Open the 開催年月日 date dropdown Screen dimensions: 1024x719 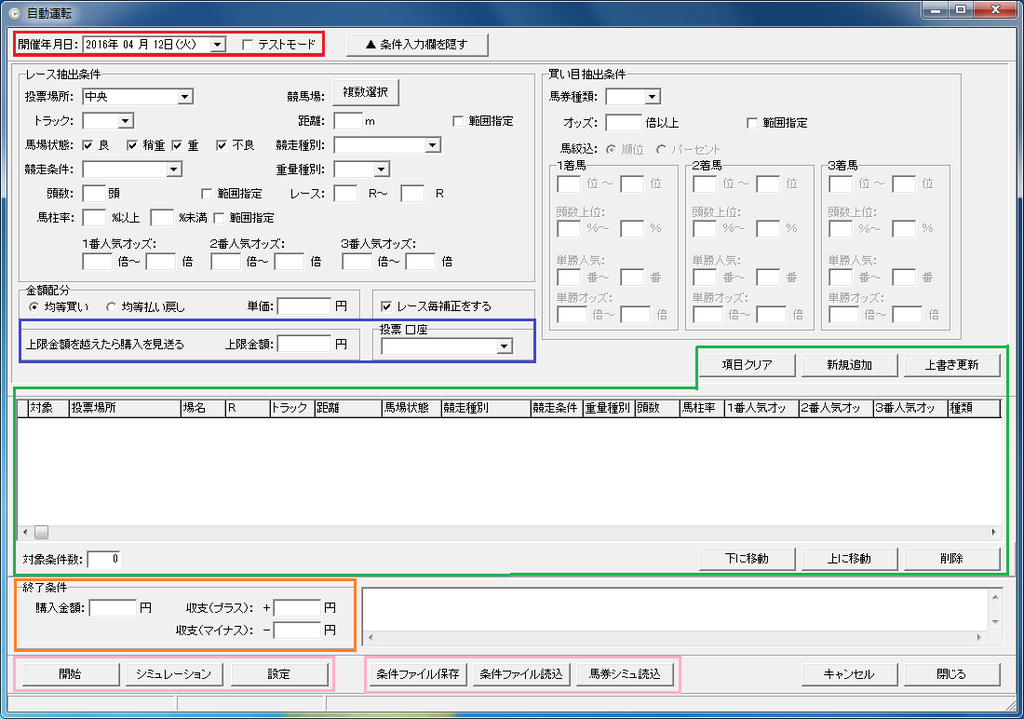click(x=218, y=44)
